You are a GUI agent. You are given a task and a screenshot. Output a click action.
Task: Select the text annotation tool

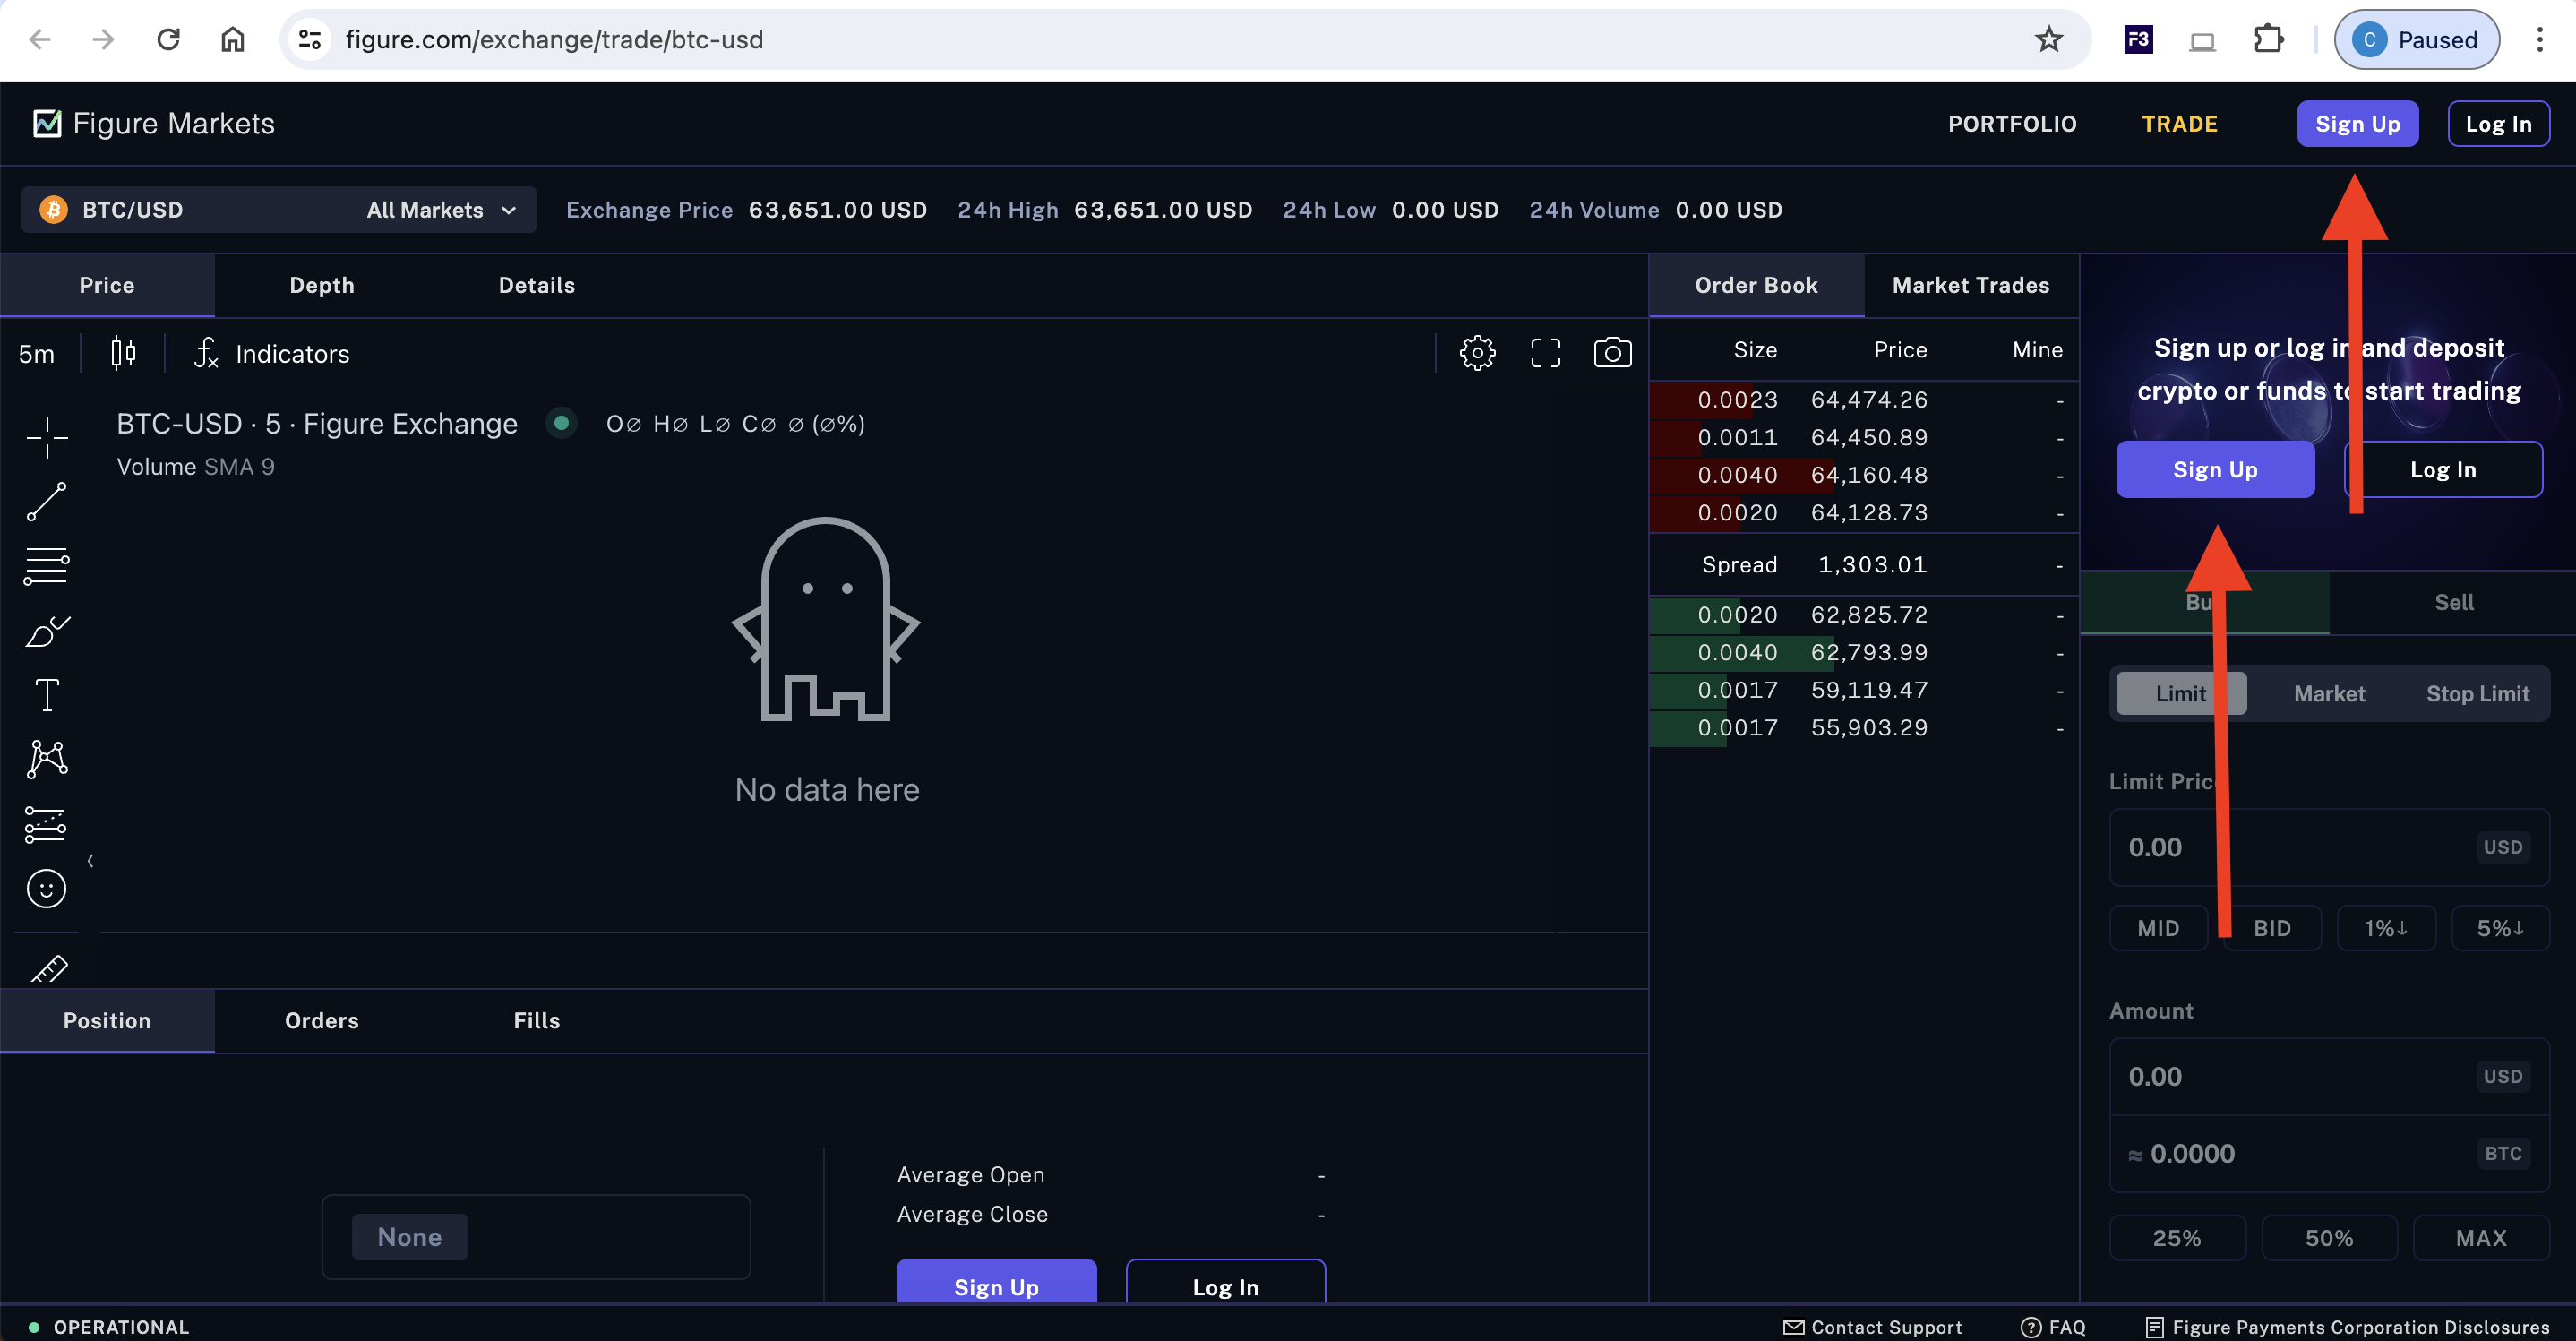(x=47, y=695)
